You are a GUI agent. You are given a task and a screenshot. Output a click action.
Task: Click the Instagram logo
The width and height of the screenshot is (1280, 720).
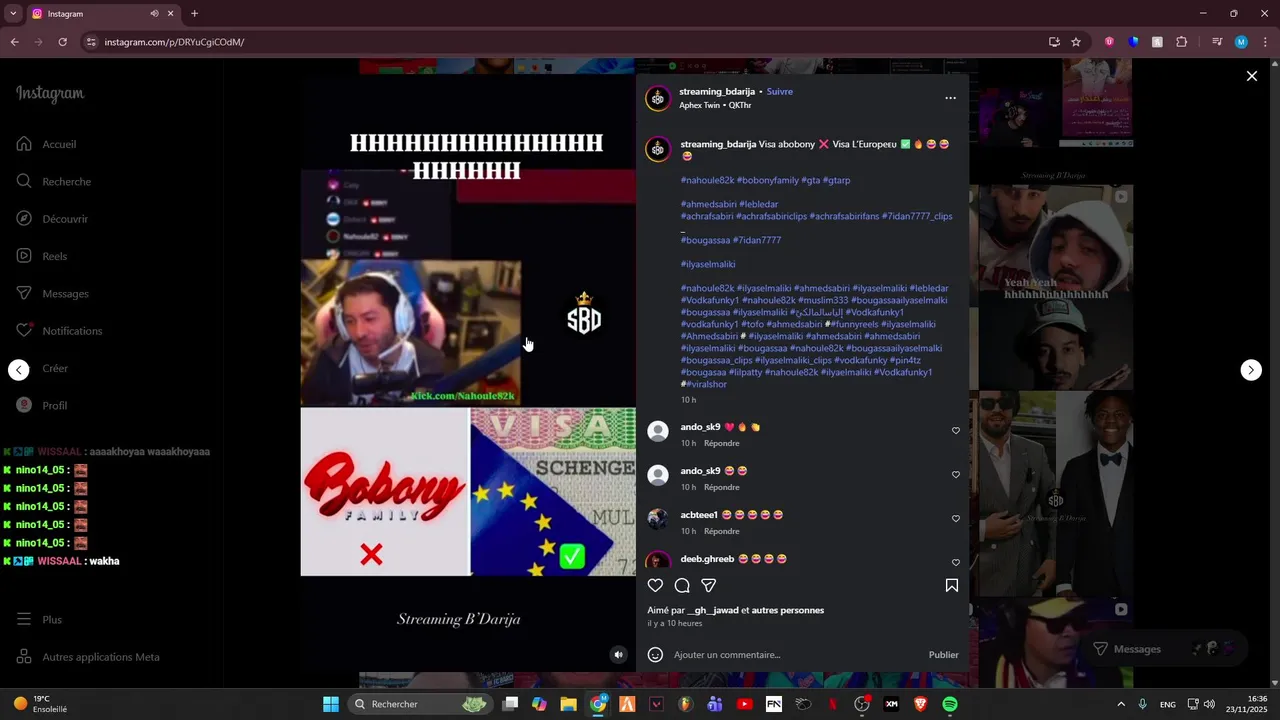50,93
